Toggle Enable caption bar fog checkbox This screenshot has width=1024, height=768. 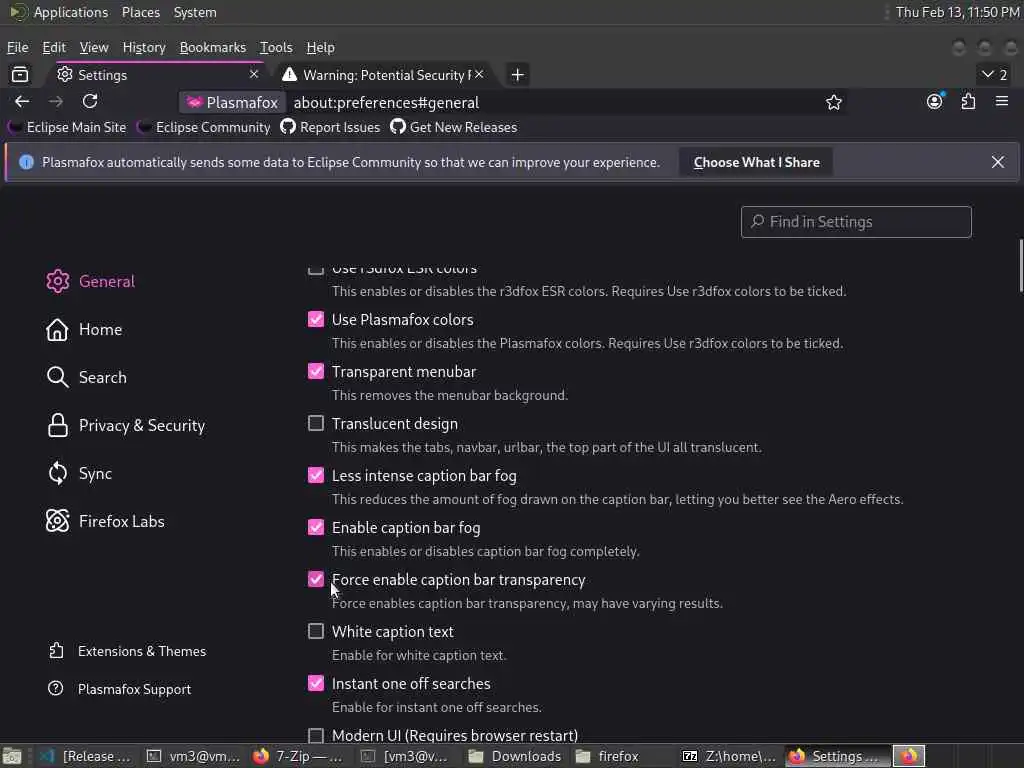pos(315,527)
